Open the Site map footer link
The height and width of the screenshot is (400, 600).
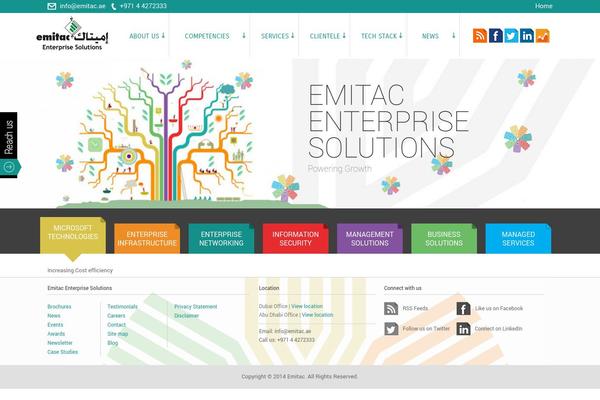118,334
